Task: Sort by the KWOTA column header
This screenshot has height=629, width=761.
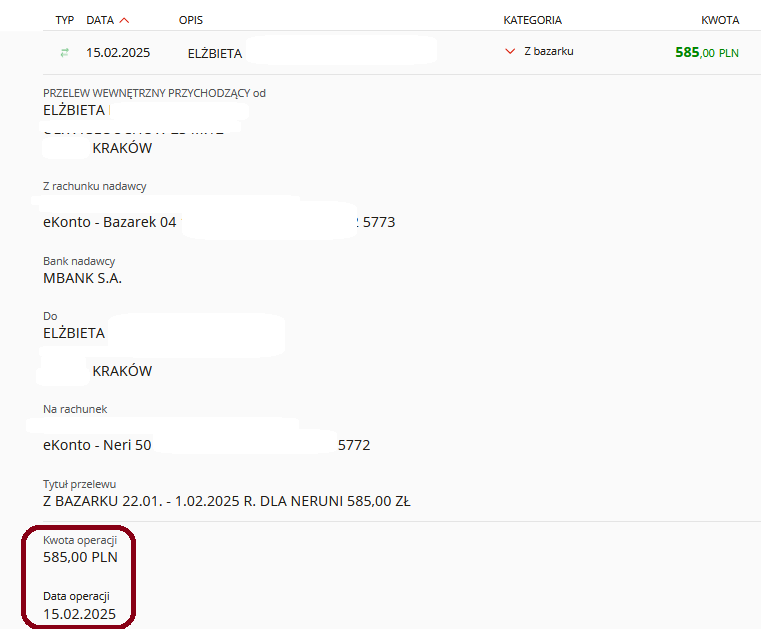Action: pyautogui.click(x=720, y=20)
